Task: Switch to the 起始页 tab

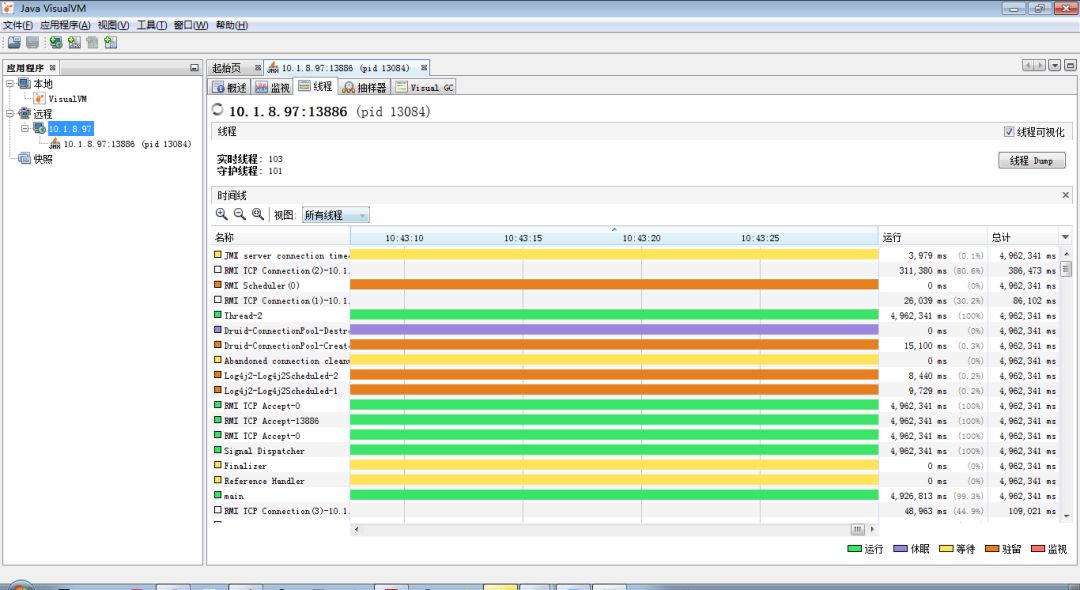Action: [227, 67]
